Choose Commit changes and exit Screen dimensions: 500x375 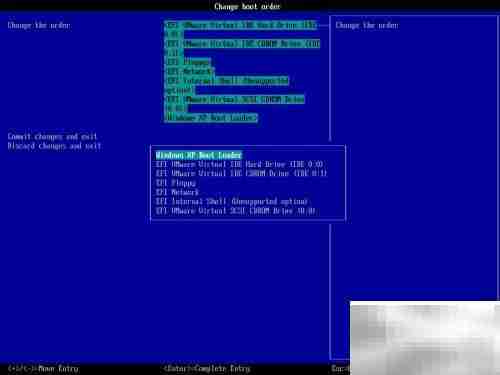tap(52, 137)
